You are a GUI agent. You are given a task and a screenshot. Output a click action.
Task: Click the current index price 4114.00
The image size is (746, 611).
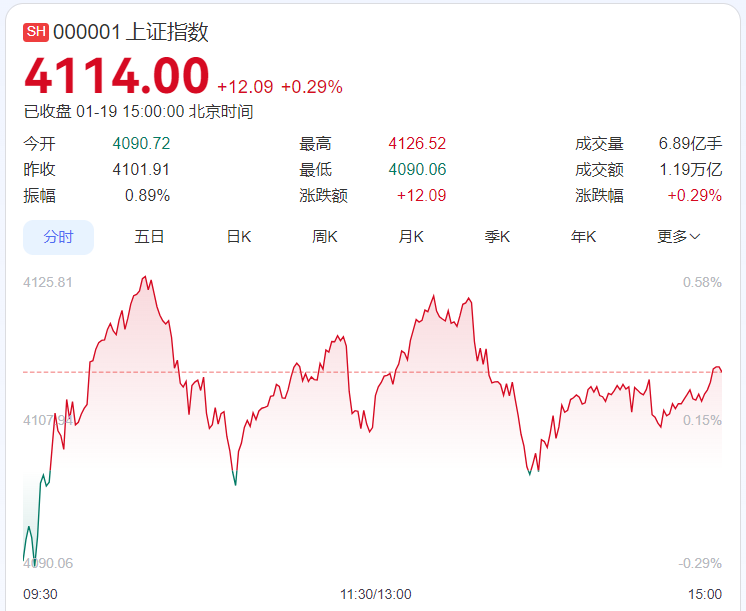117,76
